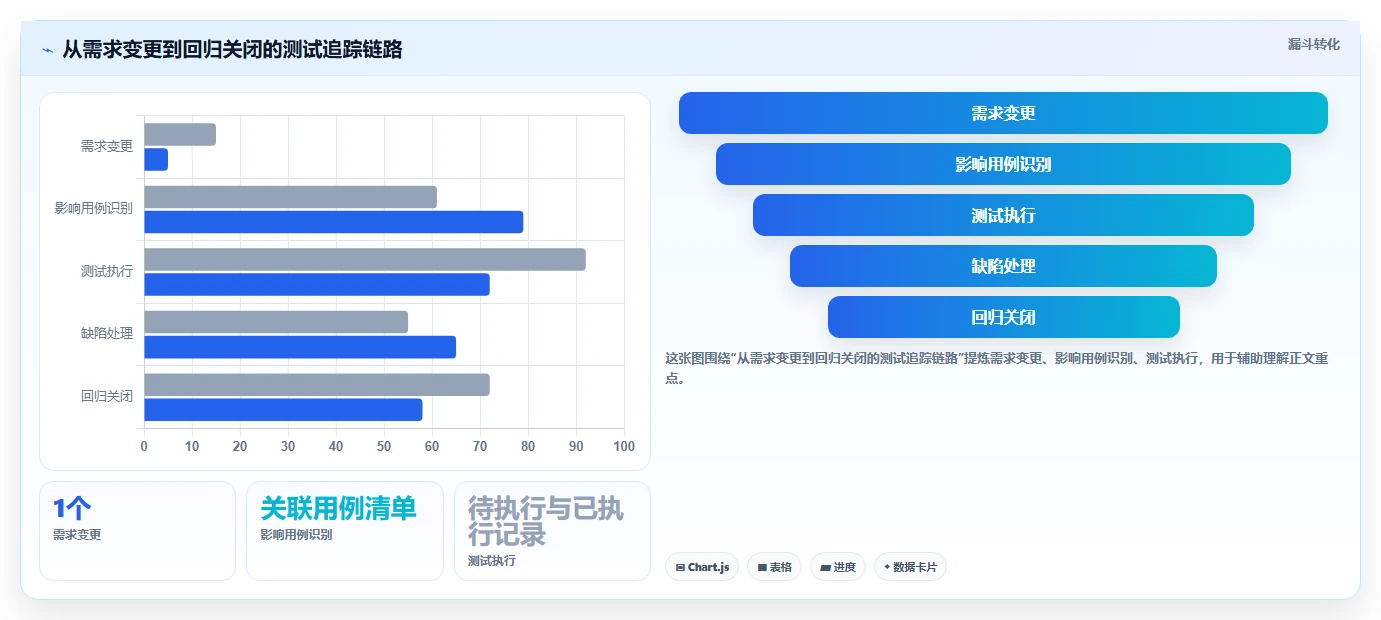Click the gray bar for 需求变更
Image resolution: width=1381 pixels, height=620 pixels.
(180, 134)
